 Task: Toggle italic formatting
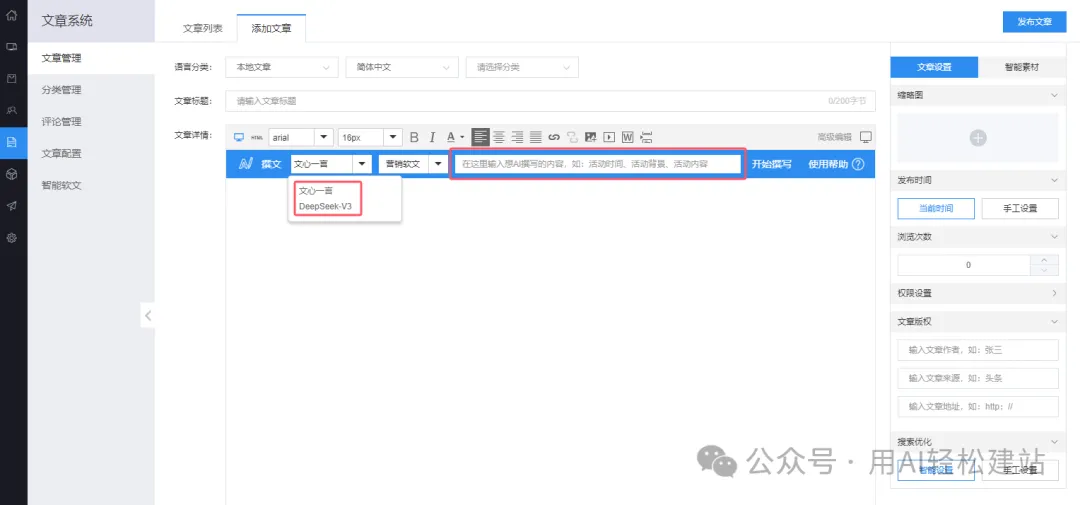[x=433, y=137]
